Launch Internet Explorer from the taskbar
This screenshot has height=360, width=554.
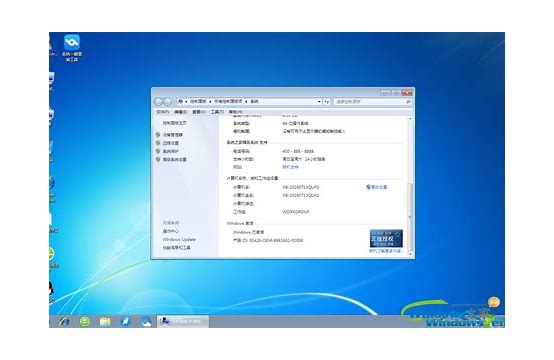[65, 321]
